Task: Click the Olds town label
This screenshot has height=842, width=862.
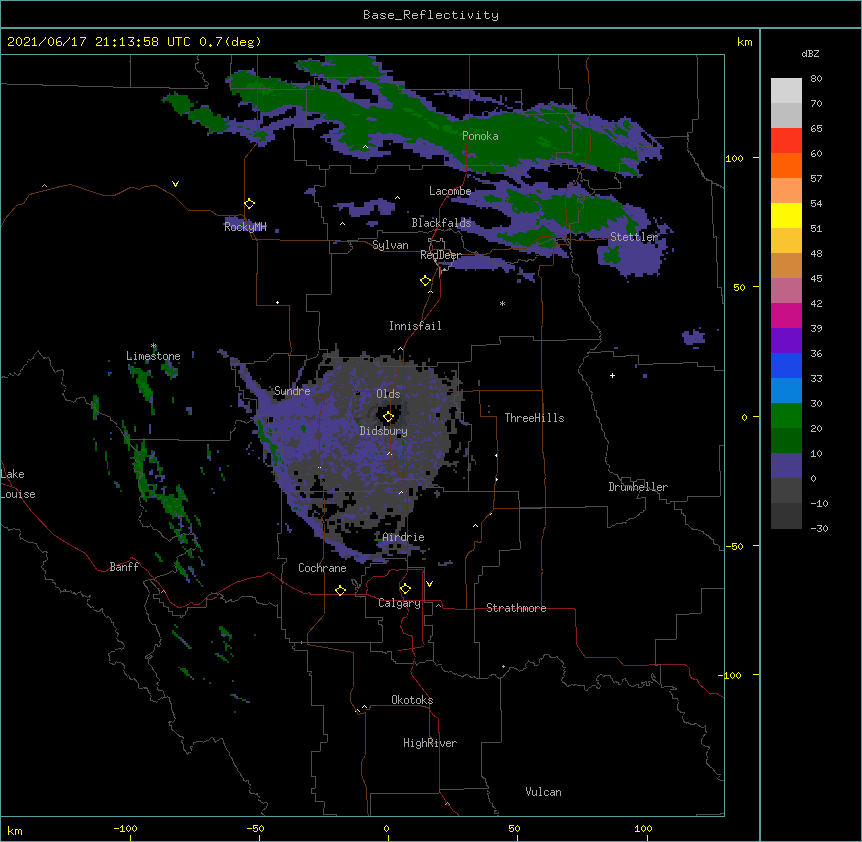Action: [x=388, y=394]
